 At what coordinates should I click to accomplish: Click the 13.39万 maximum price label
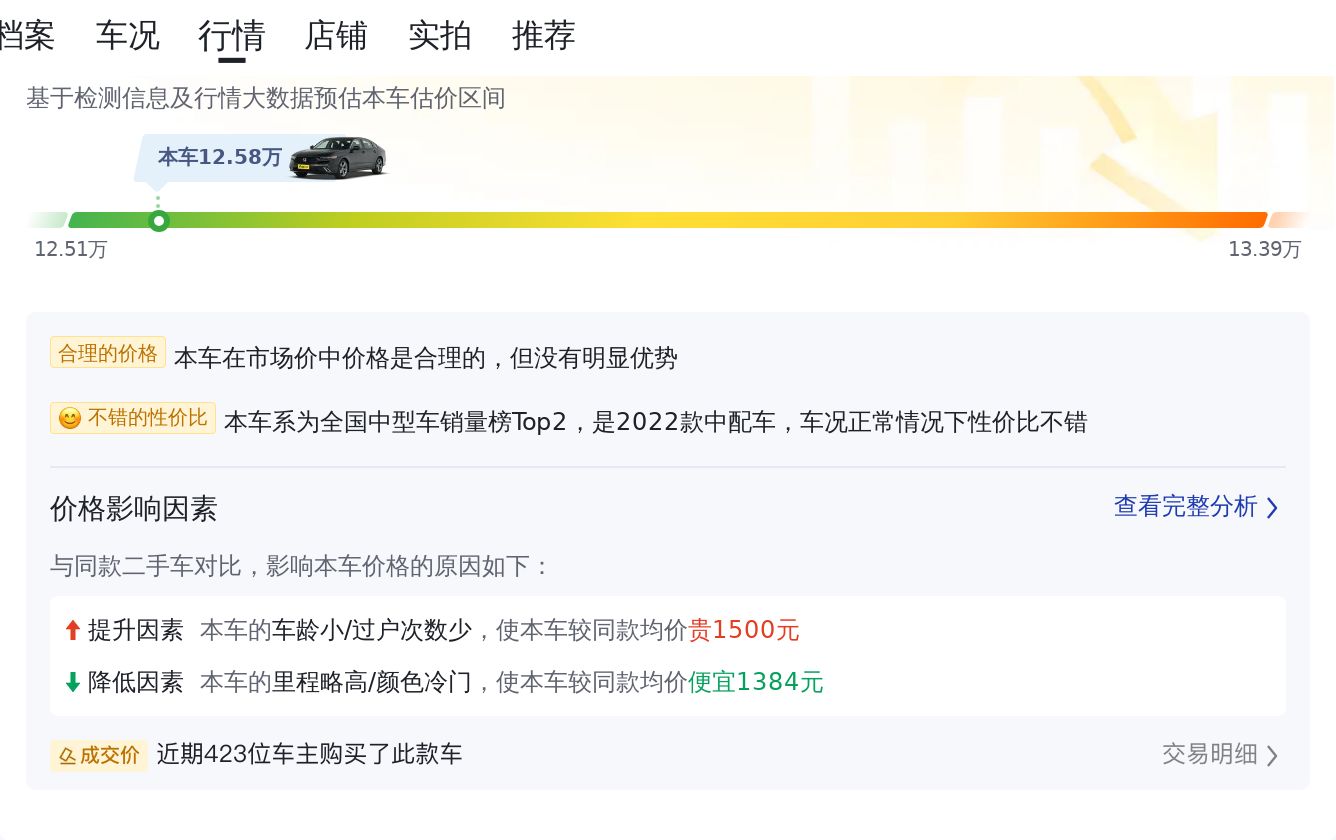pyautogui.click(x=1264, y=249)
